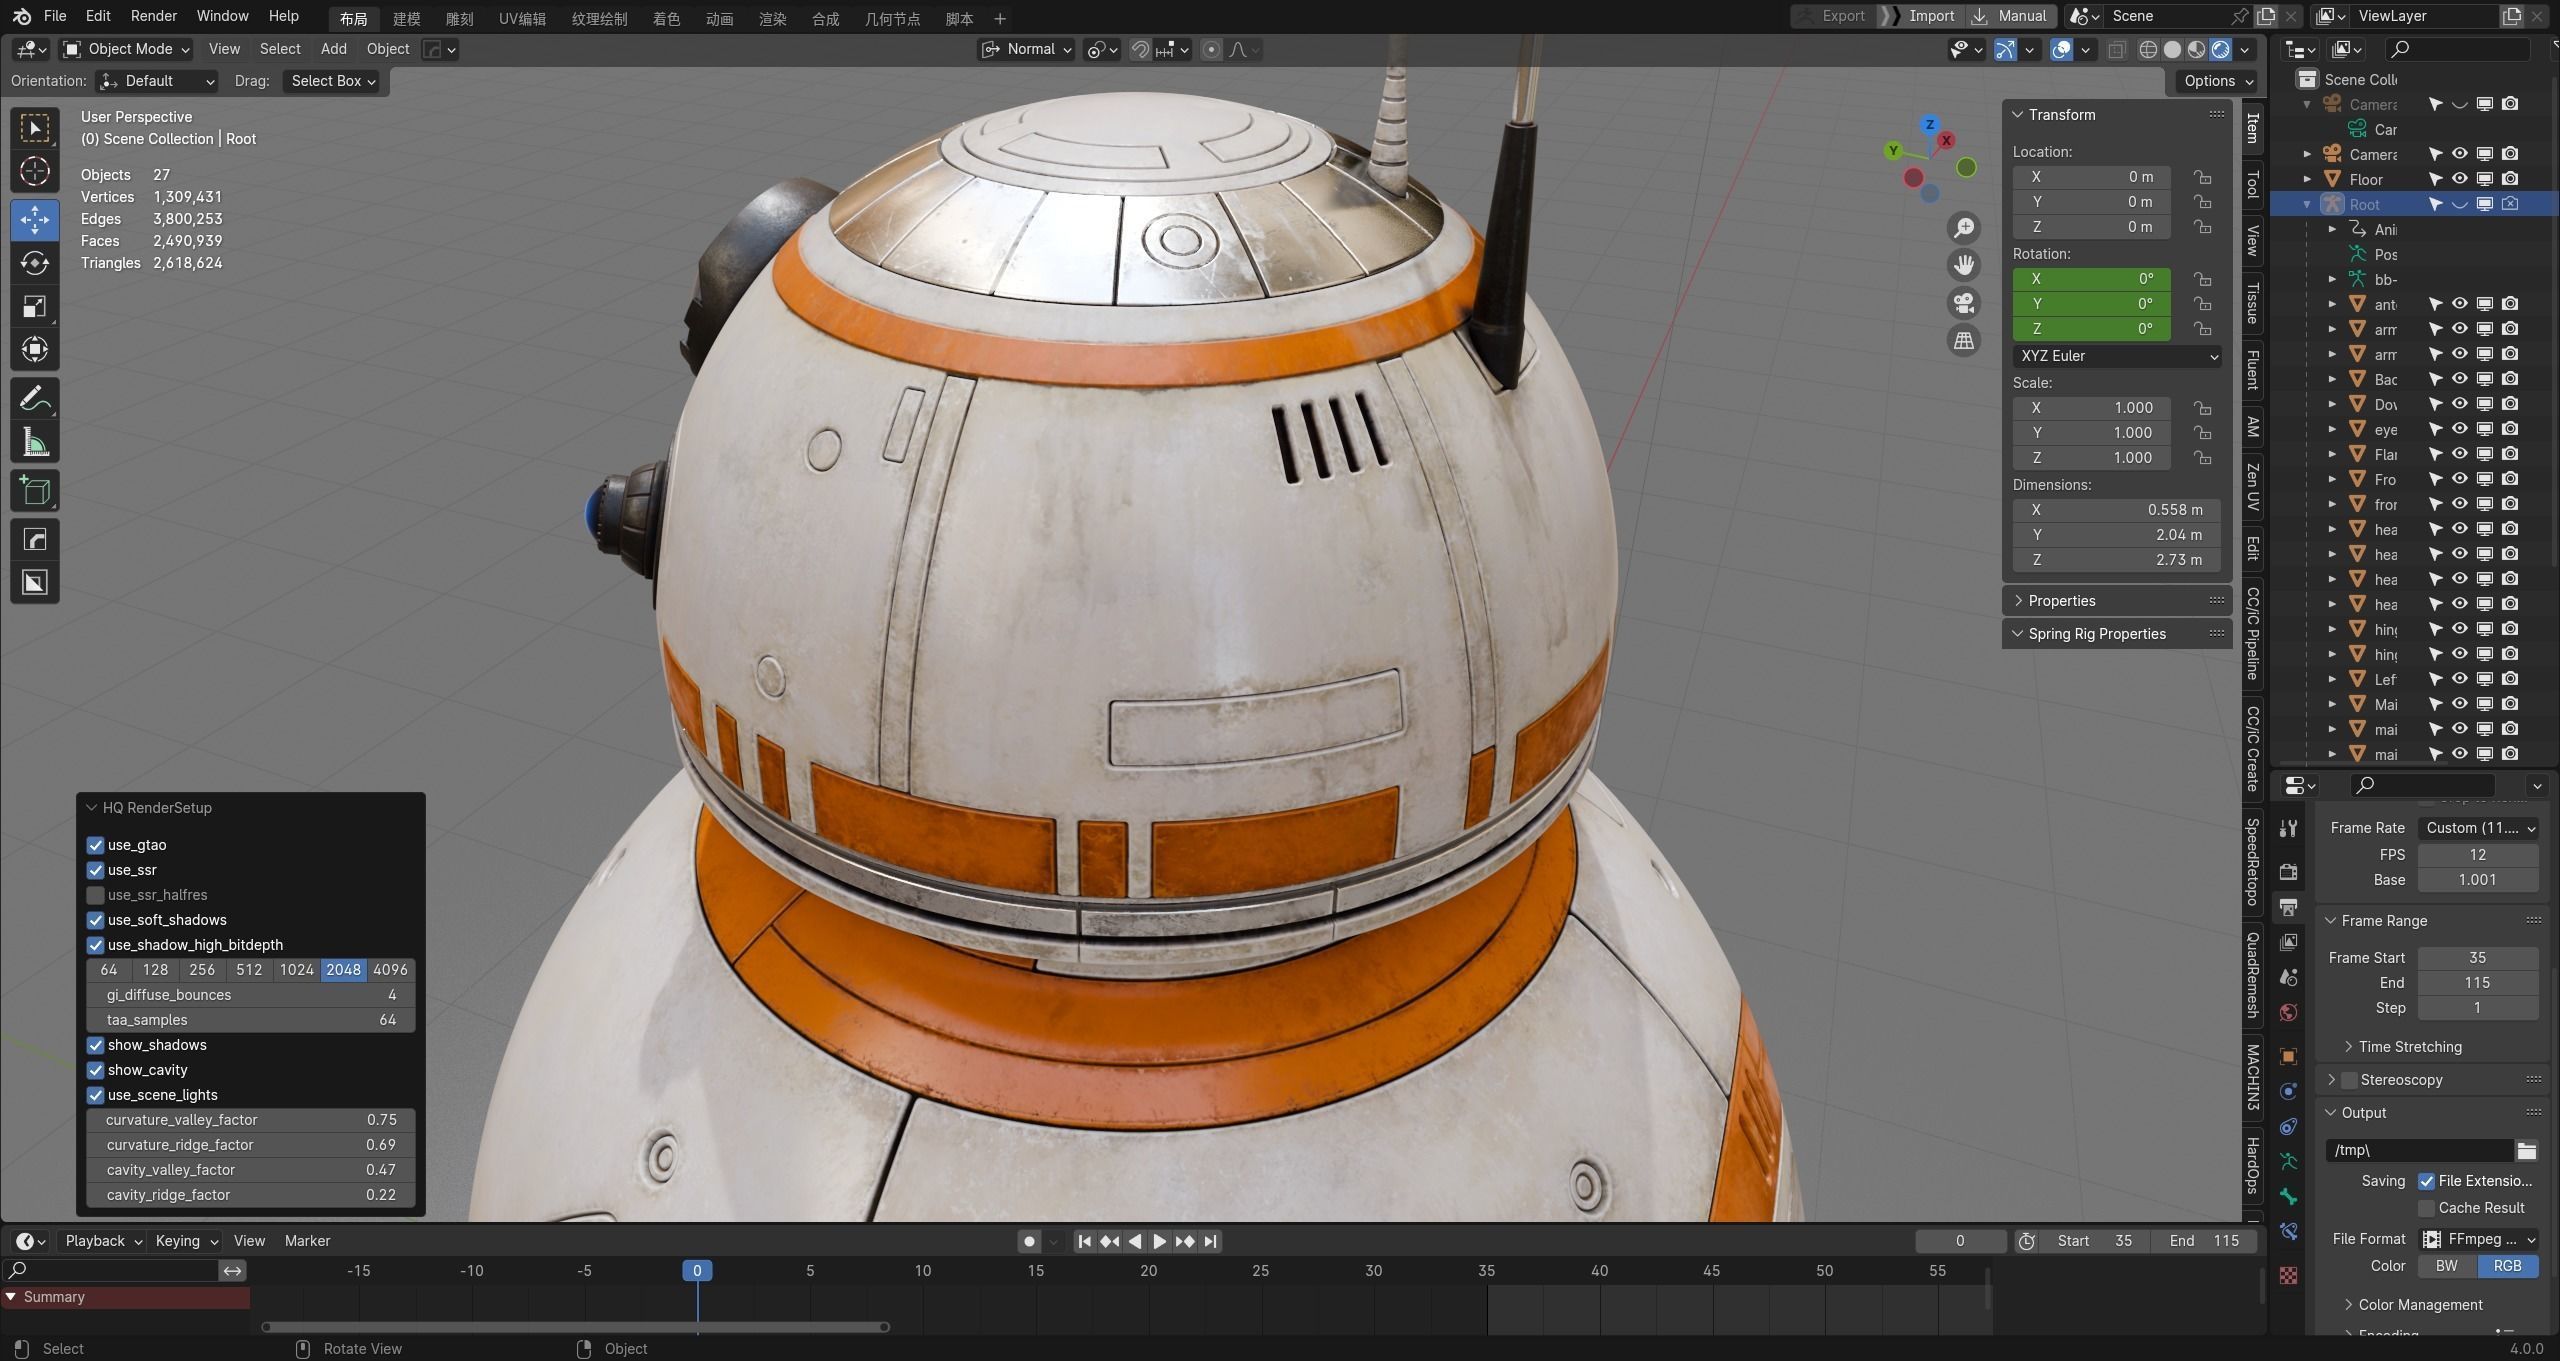
Task: Select RGB color output button
Action: pyautogui.click(x=2507, y=1266)
